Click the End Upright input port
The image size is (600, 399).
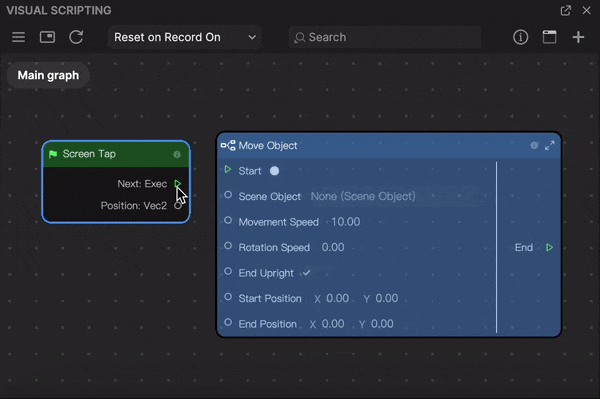(x=228, y=271)
